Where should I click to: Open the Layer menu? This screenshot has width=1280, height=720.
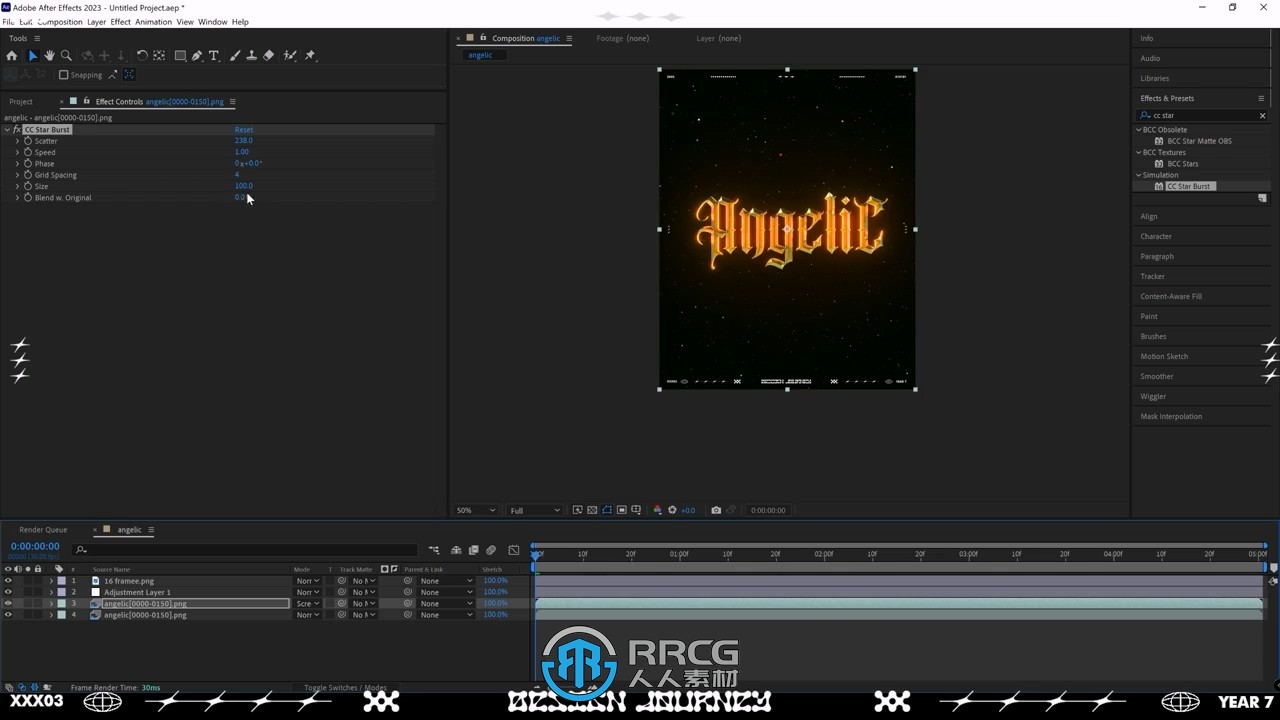[96, 22]
